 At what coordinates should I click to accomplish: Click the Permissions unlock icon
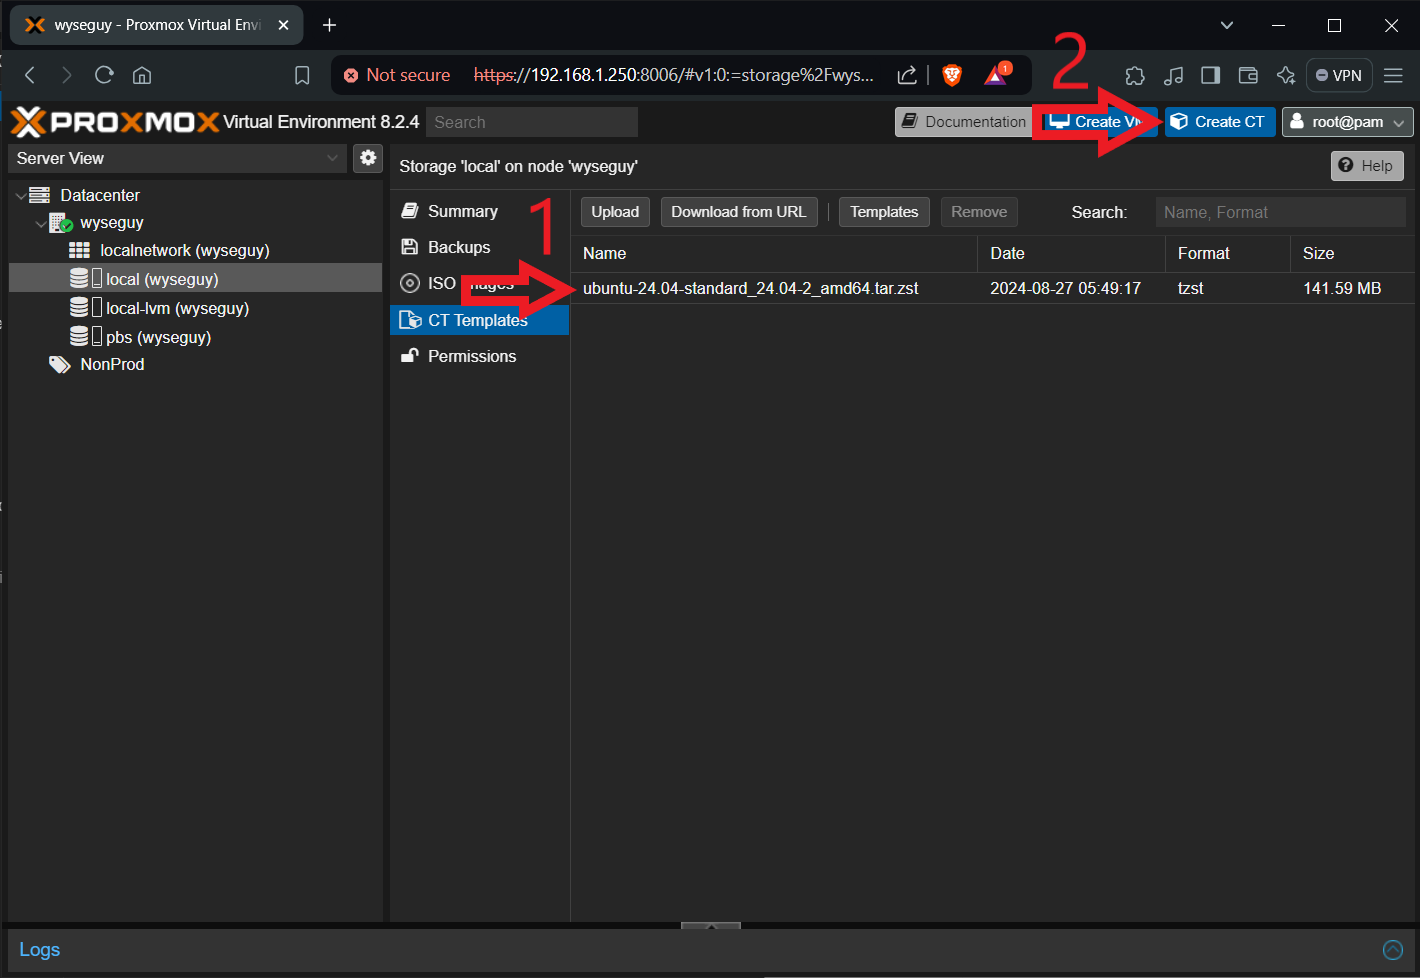[409, 356]
